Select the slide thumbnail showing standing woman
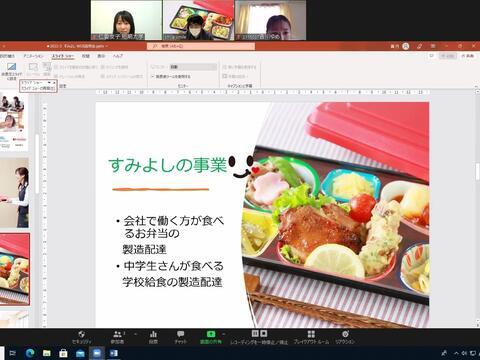 (x=14, y=193)
